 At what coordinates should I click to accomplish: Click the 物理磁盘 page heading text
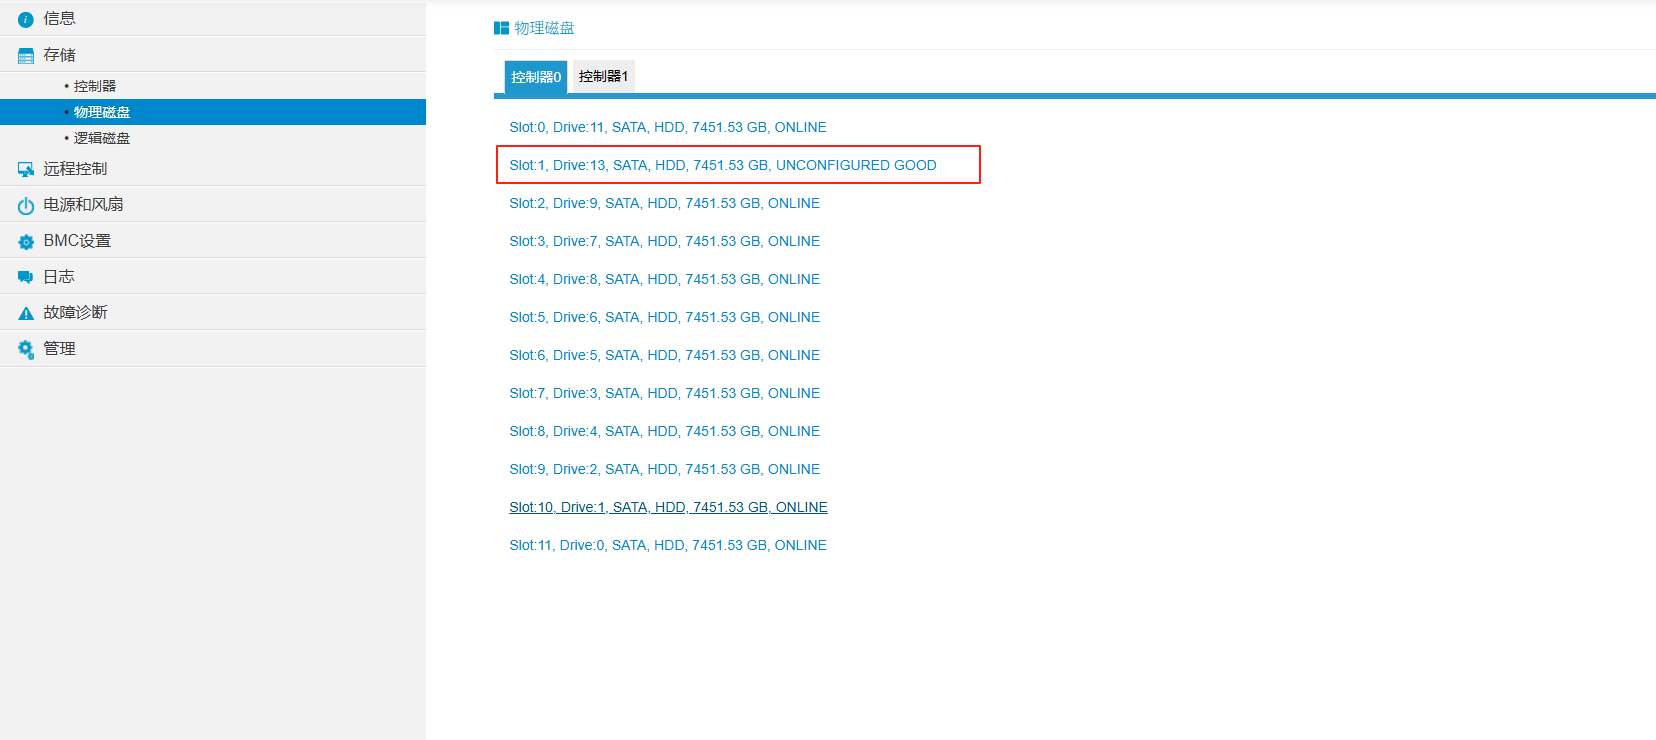click(x=544, y=28)
